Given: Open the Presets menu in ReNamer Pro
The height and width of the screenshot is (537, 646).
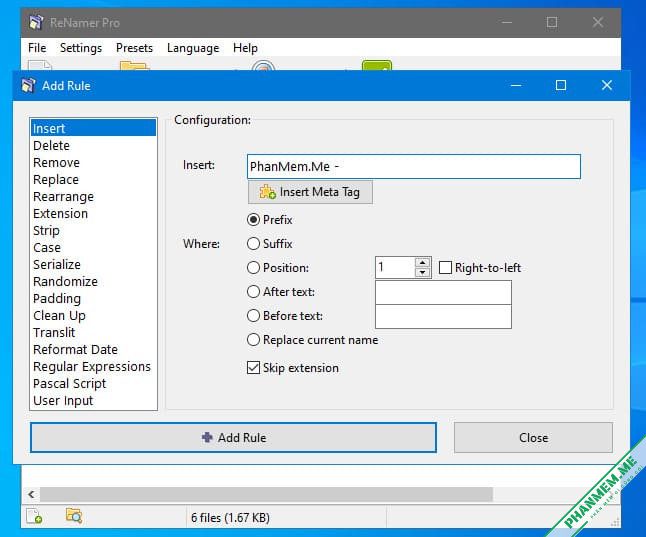Looking at the screenshot, I should pos(134,48).
